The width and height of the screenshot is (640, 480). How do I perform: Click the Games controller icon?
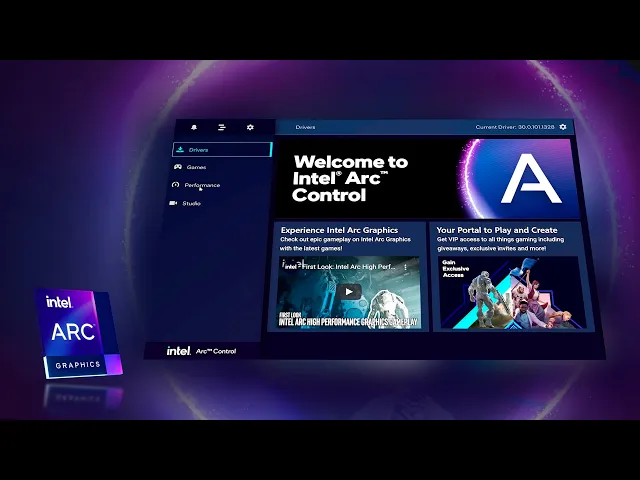[x=178, y=167]
